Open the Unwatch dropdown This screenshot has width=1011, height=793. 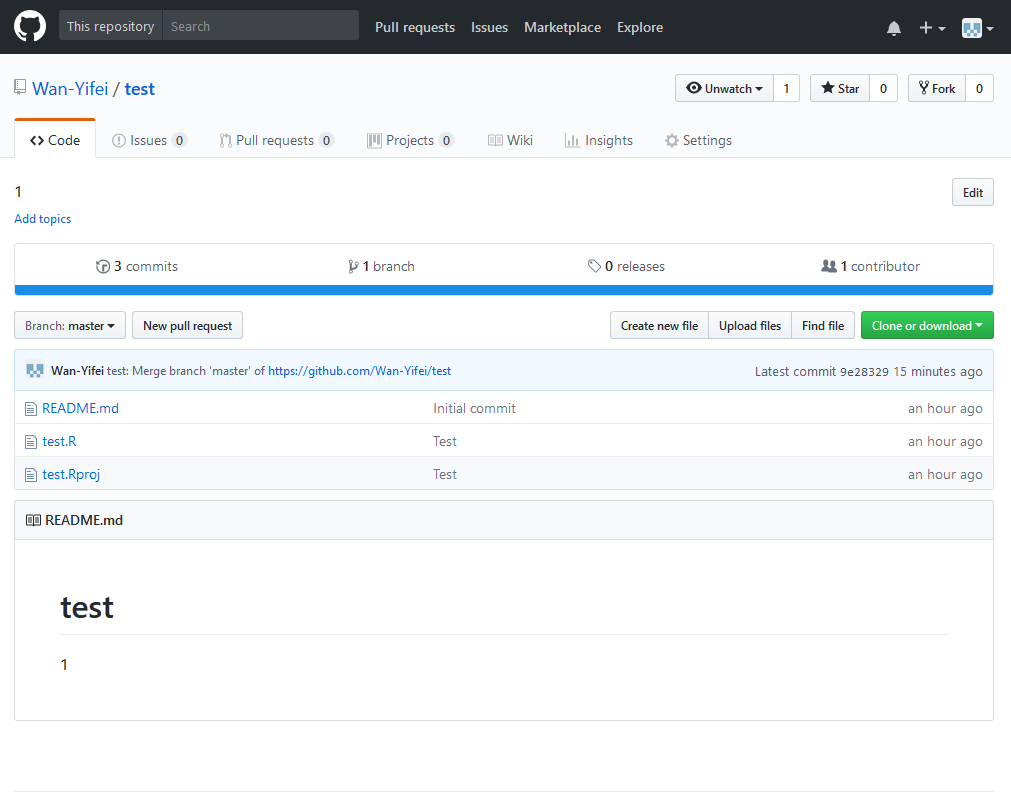(725, 88)
